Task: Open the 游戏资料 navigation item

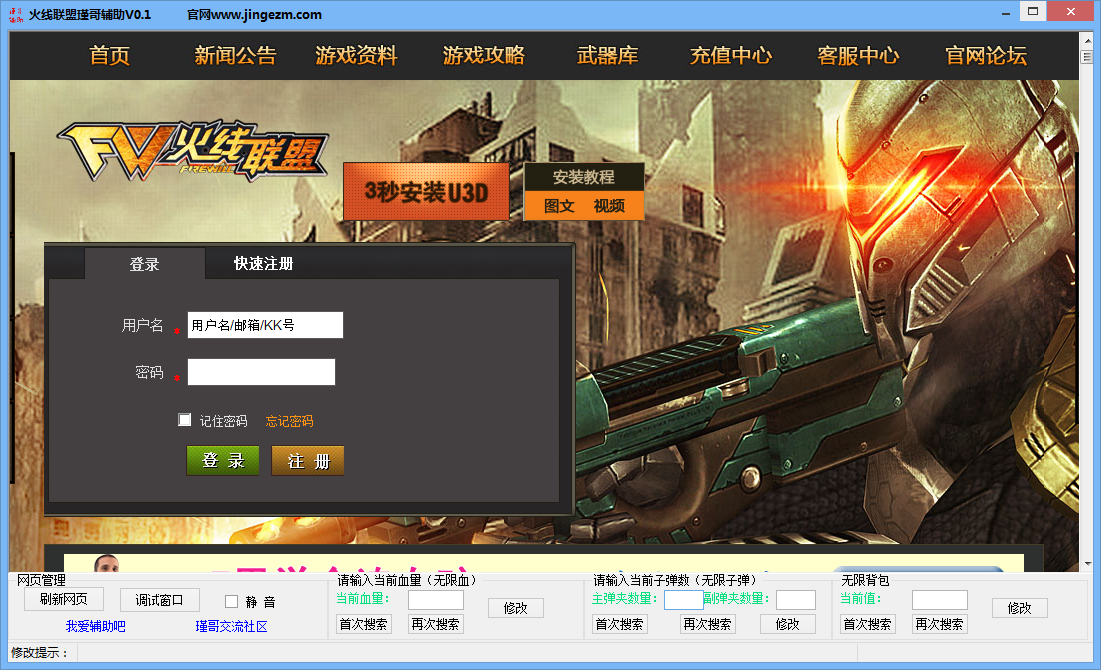Action: pyautogui.click(x=356, y=55)
